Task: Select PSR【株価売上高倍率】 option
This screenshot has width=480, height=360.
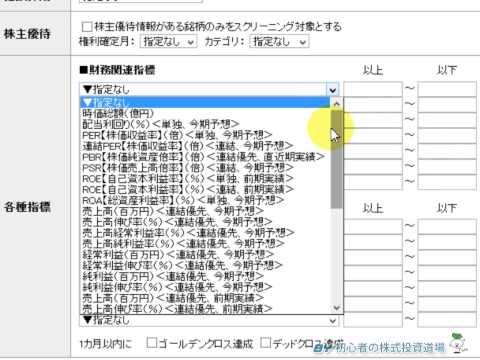Action: click(205, 168)
